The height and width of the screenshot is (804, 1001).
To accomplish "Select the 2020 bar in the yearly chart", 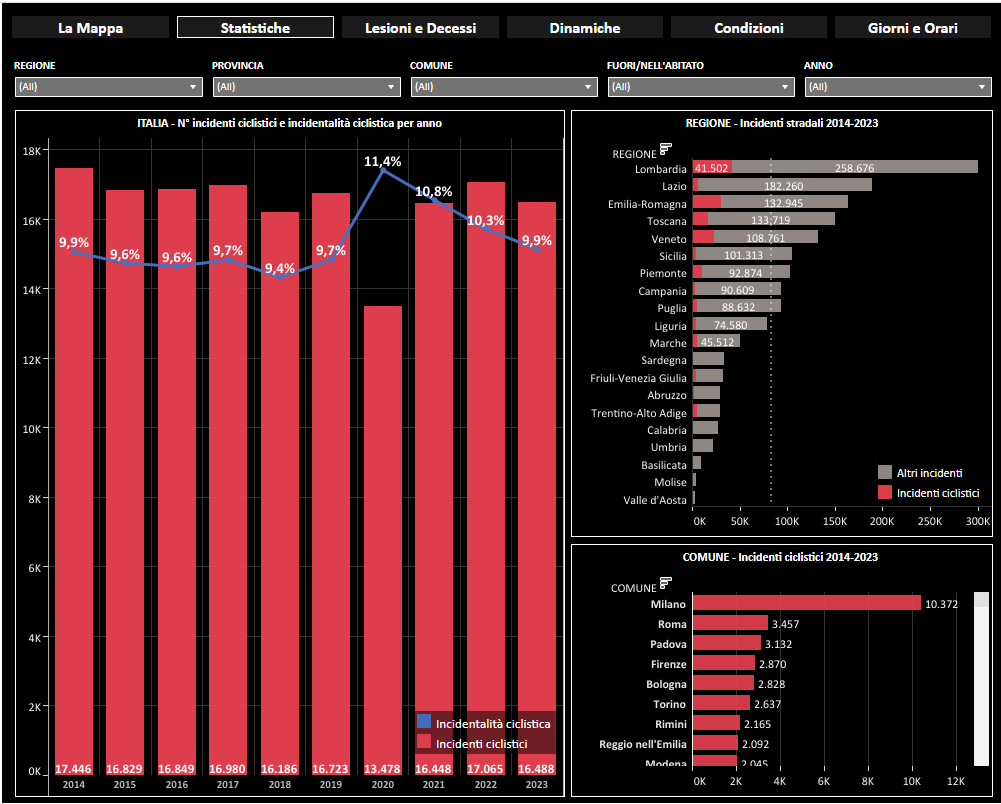I will click(x=383, y=540).
